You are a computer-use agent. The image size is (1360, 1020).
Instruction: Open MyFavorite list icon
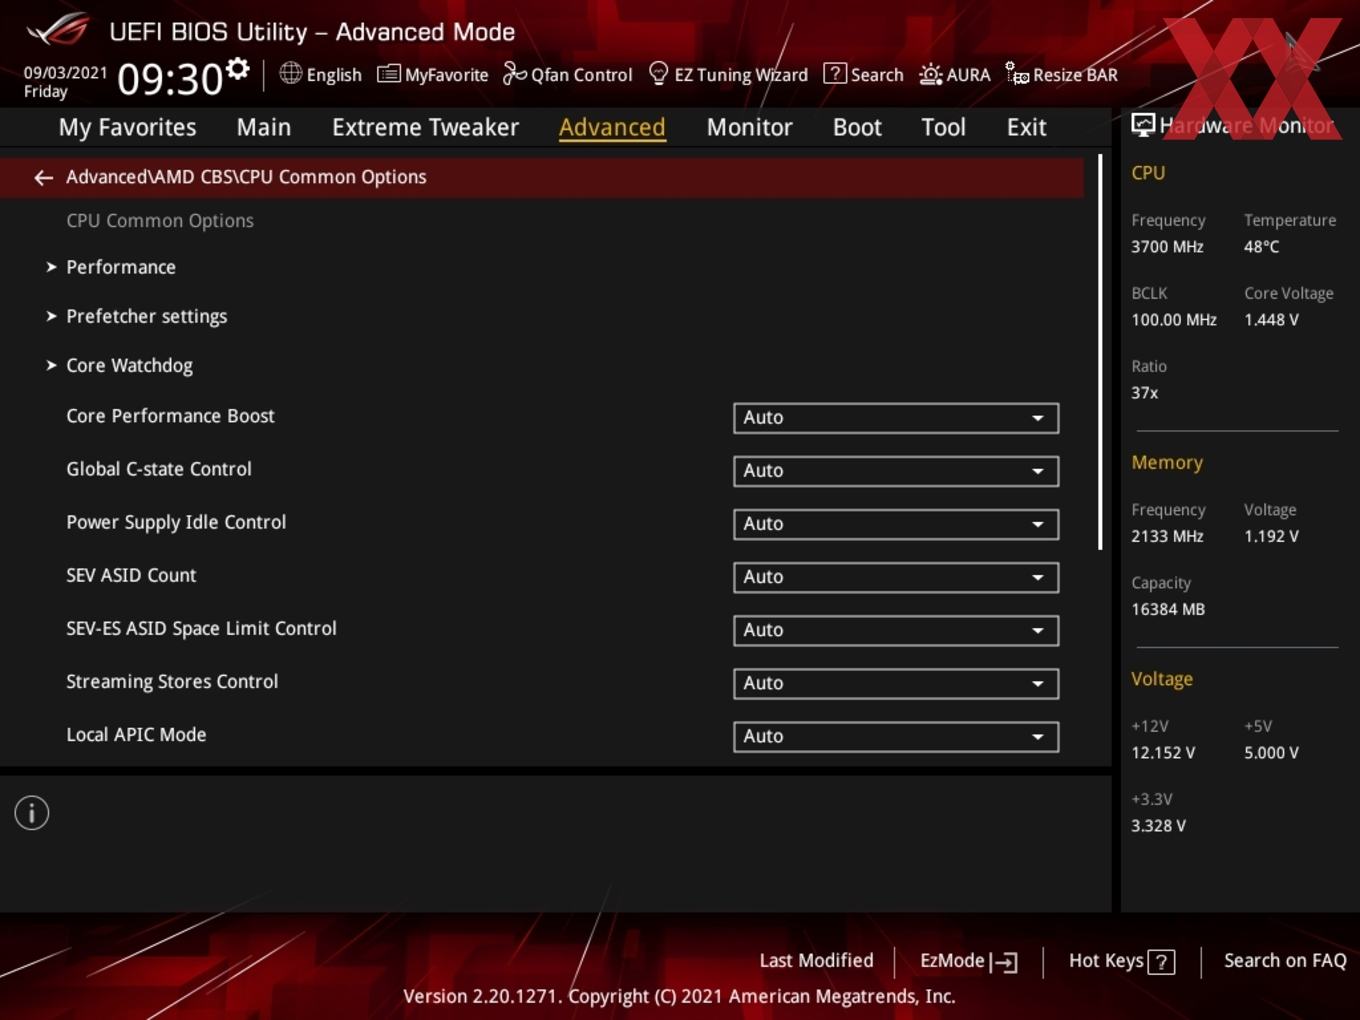click(x=389, y=74)
